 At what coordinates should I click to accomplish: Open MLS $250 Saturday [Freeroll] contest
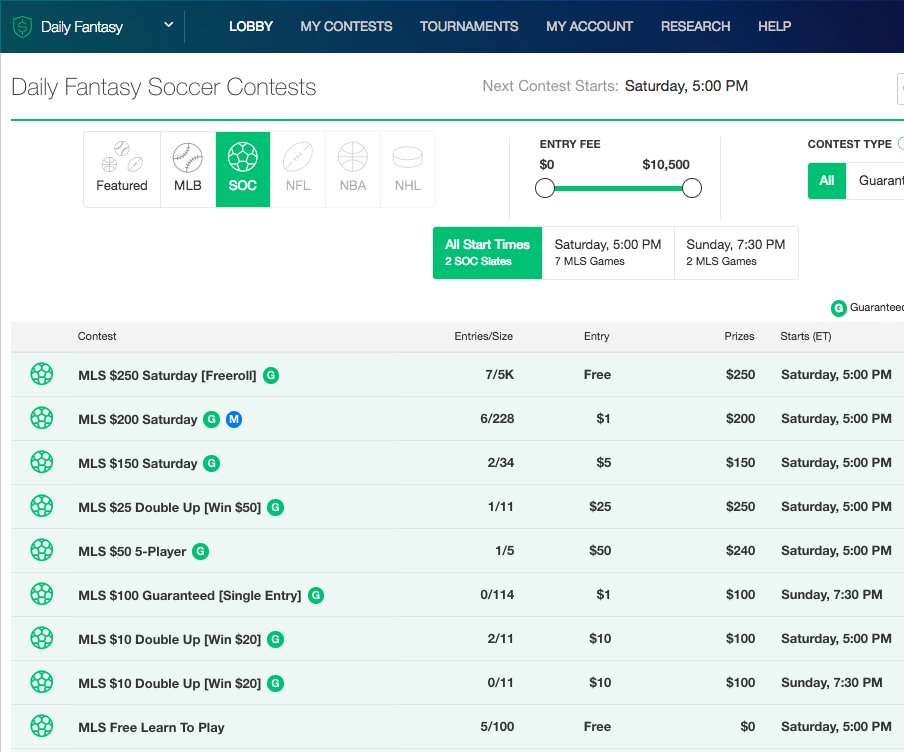[x=167, y=375]
